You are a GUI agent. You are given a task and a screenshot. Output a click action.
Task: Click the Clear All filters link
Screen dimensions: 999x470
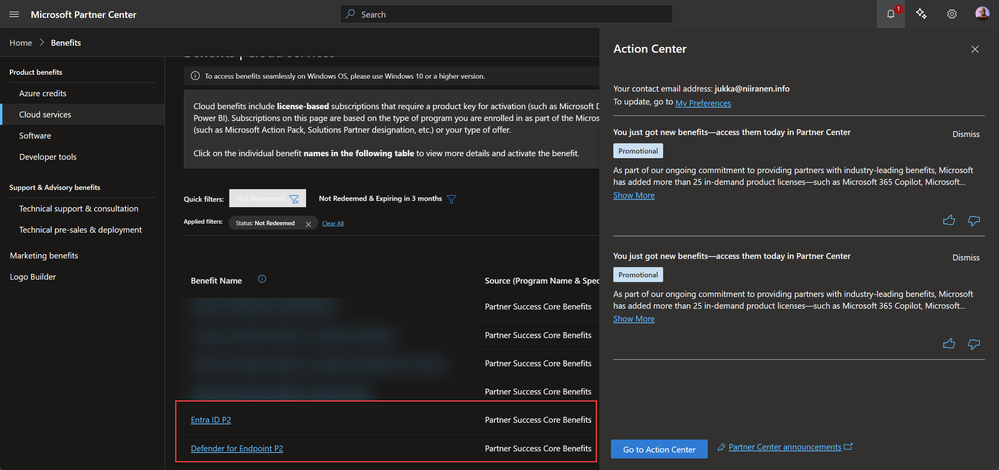333,224
